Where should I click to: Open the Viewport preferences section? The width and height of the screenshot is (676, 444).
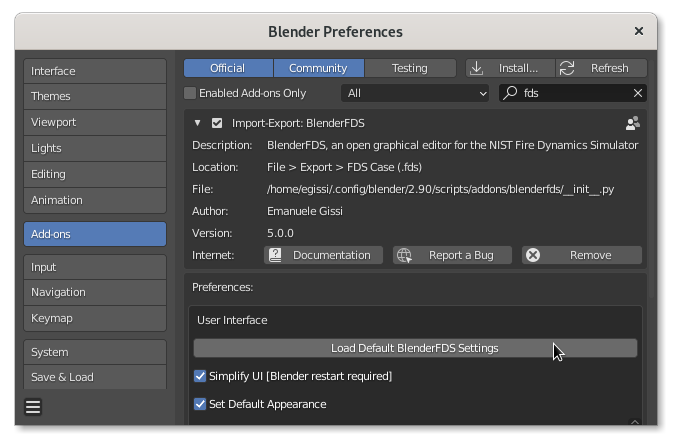point(95,122)
